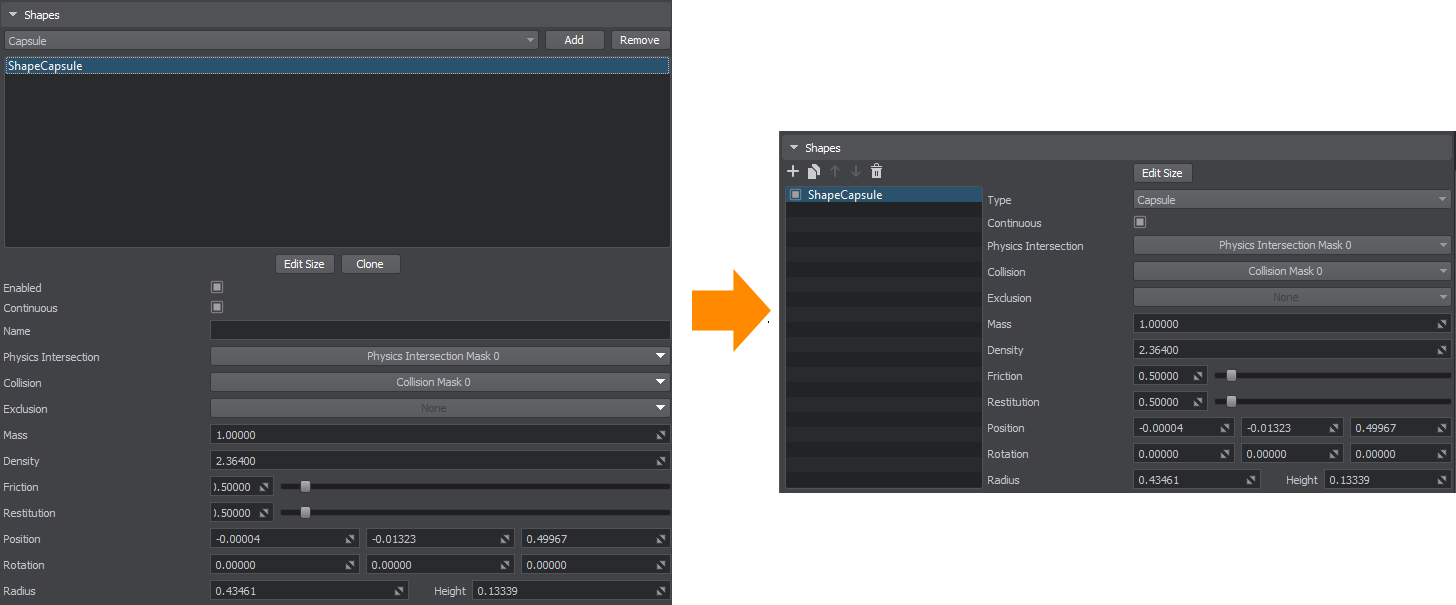Click the move shape down arrow icon
1456x605 pixels.
[855, 172]
